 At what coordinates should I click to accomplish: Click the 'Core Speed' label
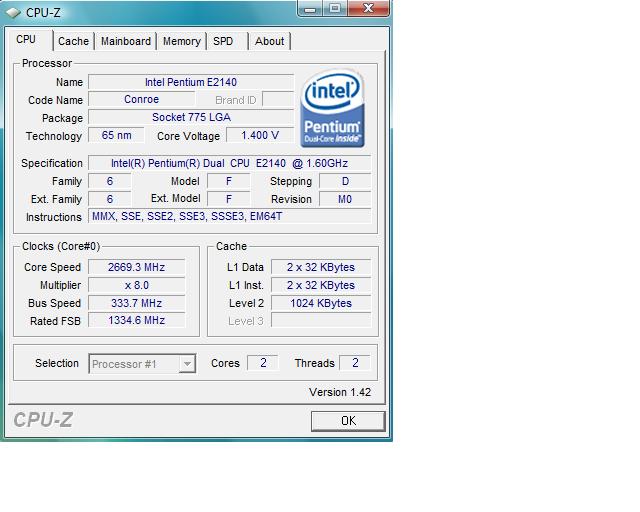coord(52,267)
